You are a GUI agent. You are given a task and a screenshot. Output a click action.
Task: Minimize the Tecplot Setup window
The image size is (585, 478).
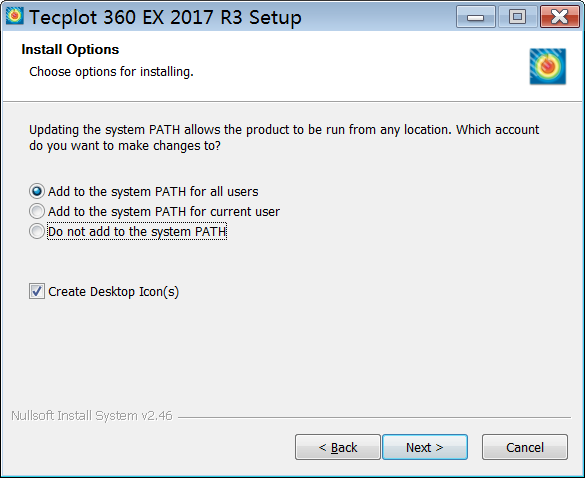[476, 17]
